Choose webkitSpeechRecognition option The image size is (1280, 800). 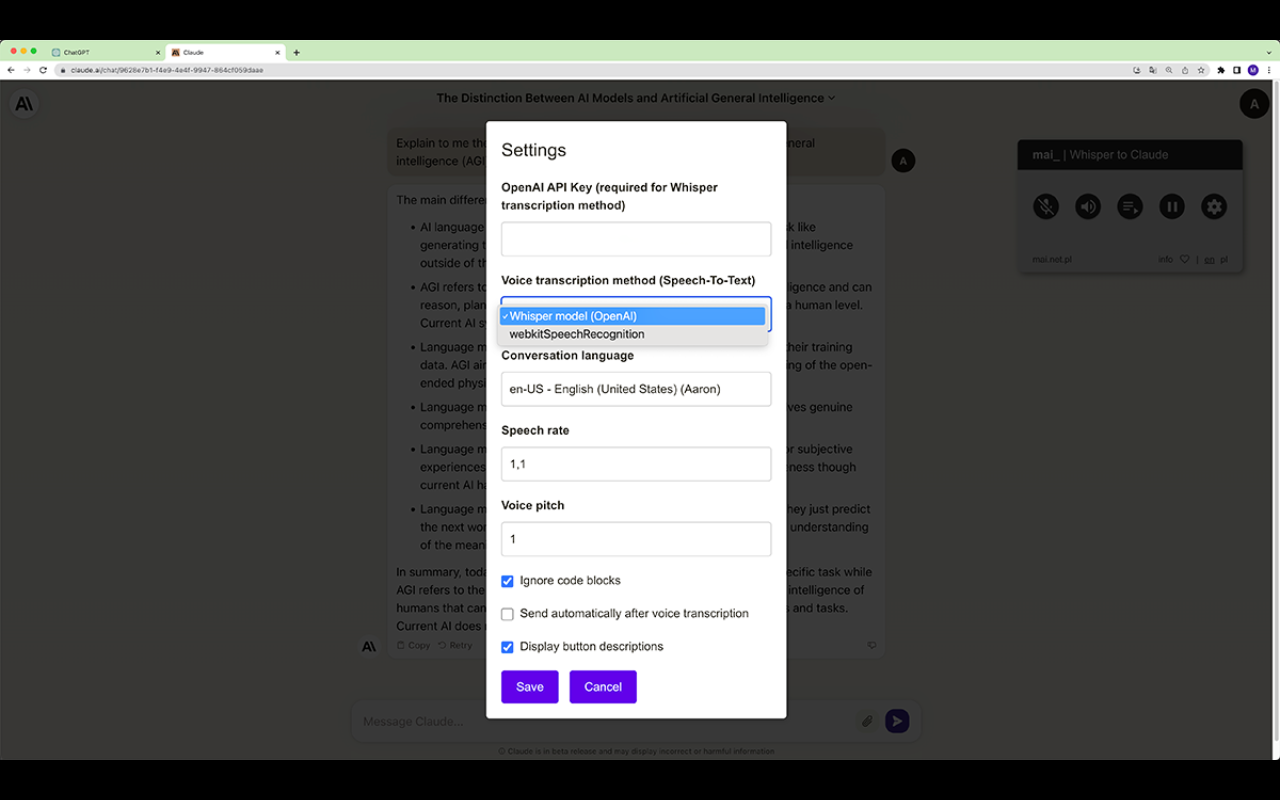pos(632,334)
